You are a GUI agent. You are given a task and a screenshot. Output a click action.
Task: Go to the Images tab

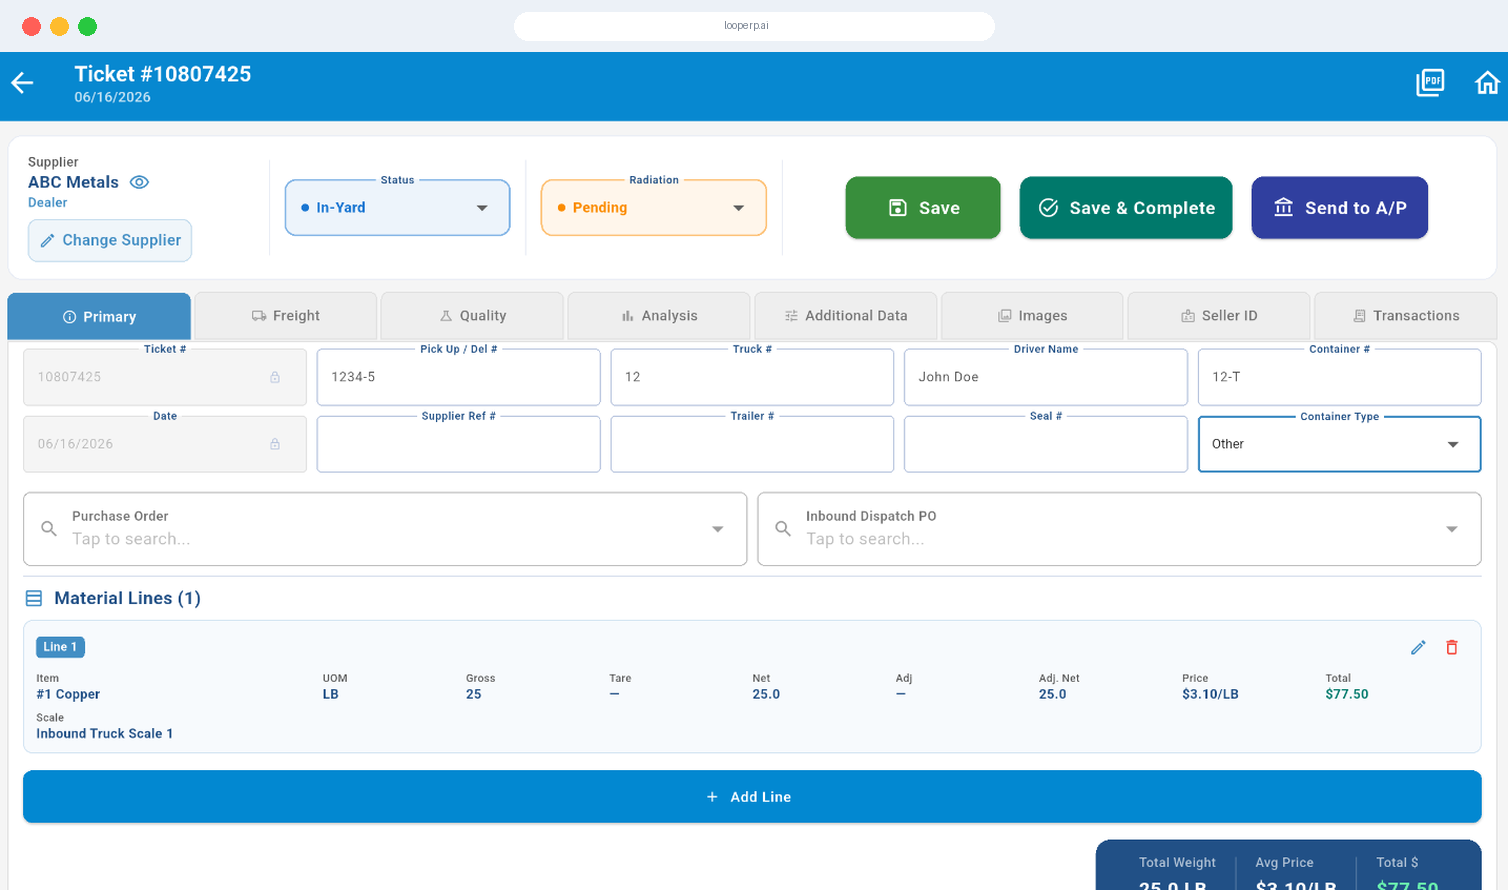pos(1032,316)
